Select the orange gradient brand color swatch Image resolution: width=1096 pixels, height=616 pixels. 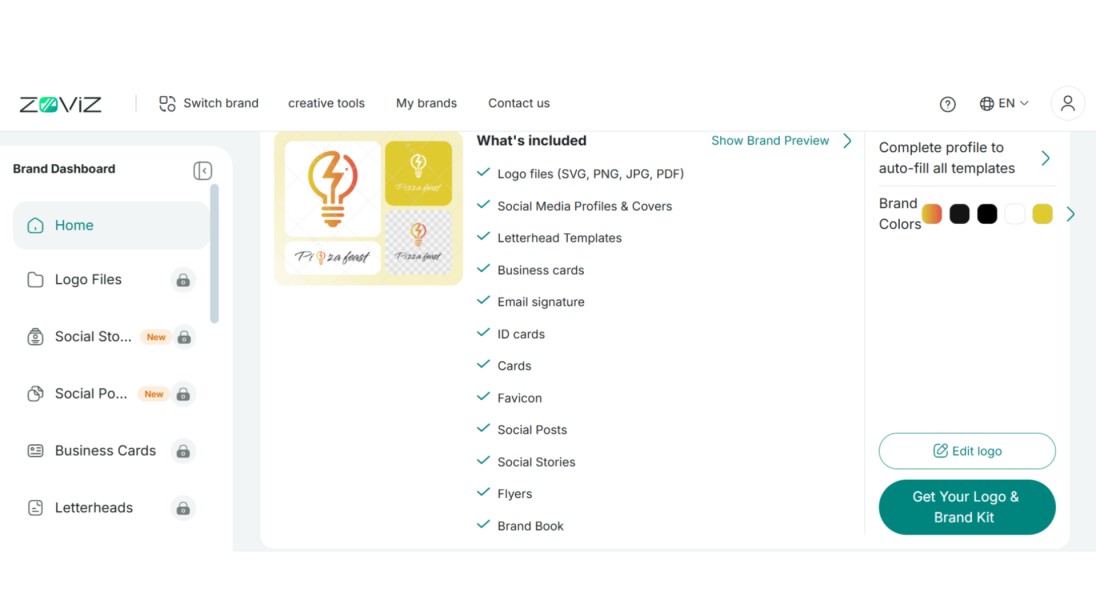click(x=932, y=214)
